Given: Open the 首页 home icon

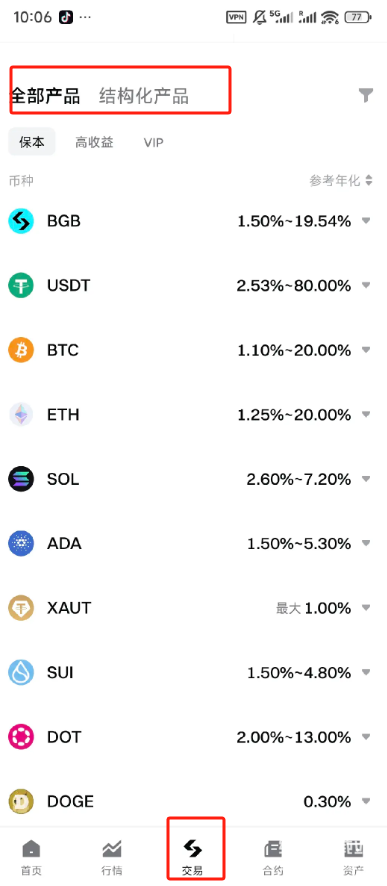Looking at the screenshot, I should [32, 849].
